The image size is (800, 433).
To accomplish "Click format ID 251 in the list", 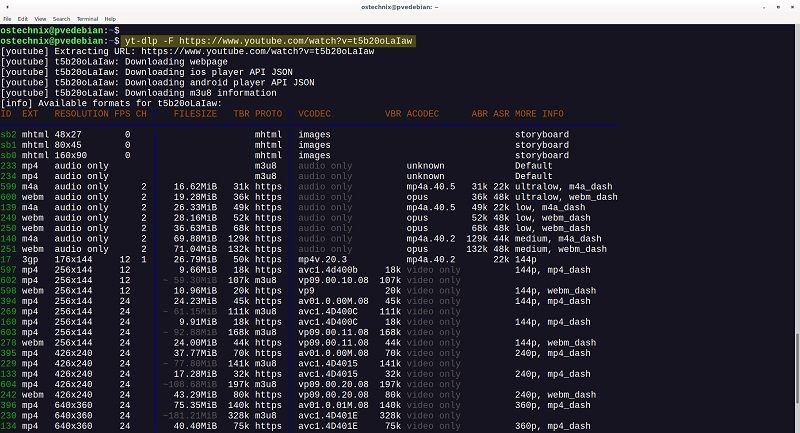I will click(x=8, y=248).
